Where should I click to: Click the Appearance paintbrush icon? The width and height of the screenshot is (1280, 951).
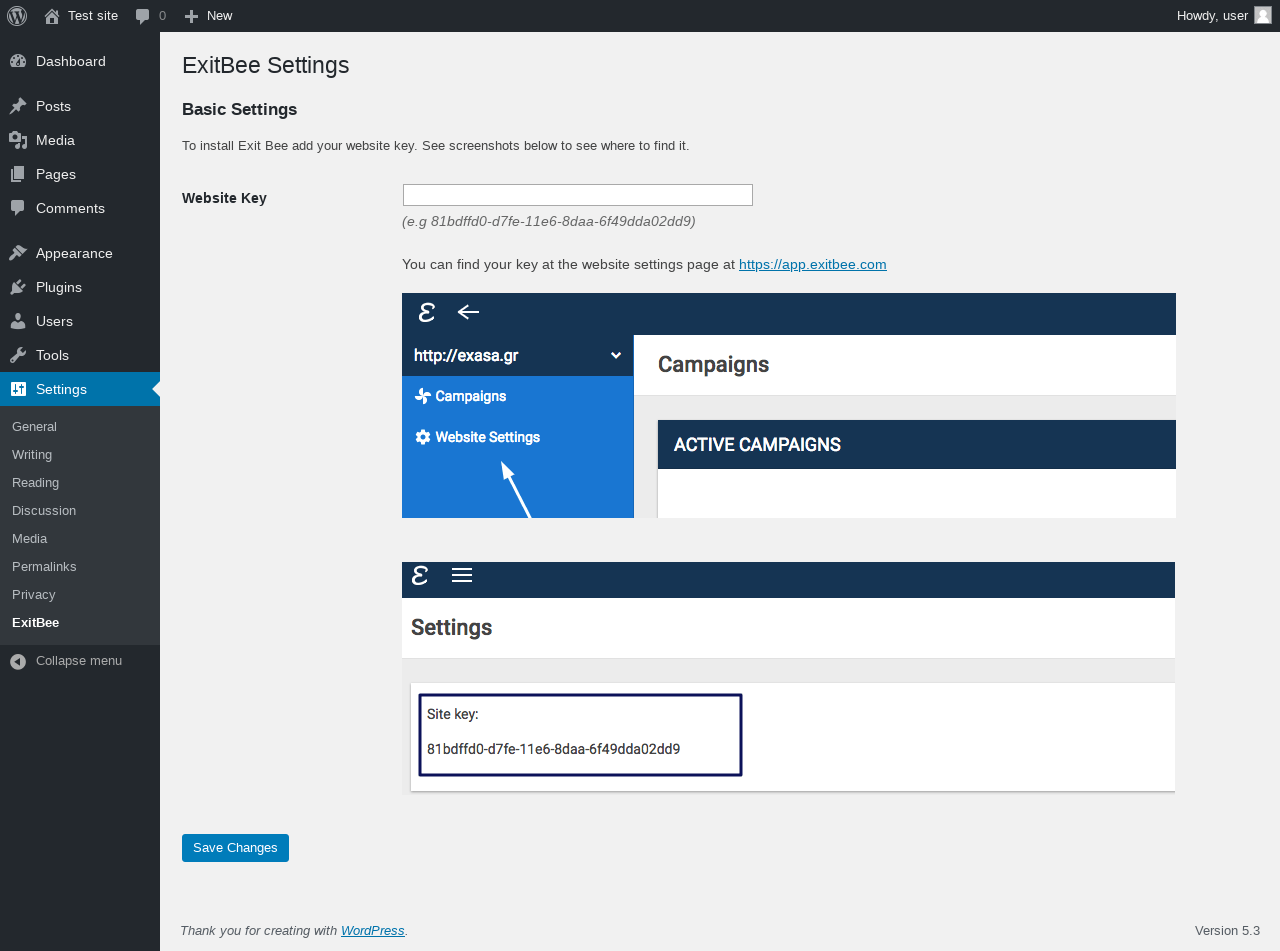coord(18,253)
